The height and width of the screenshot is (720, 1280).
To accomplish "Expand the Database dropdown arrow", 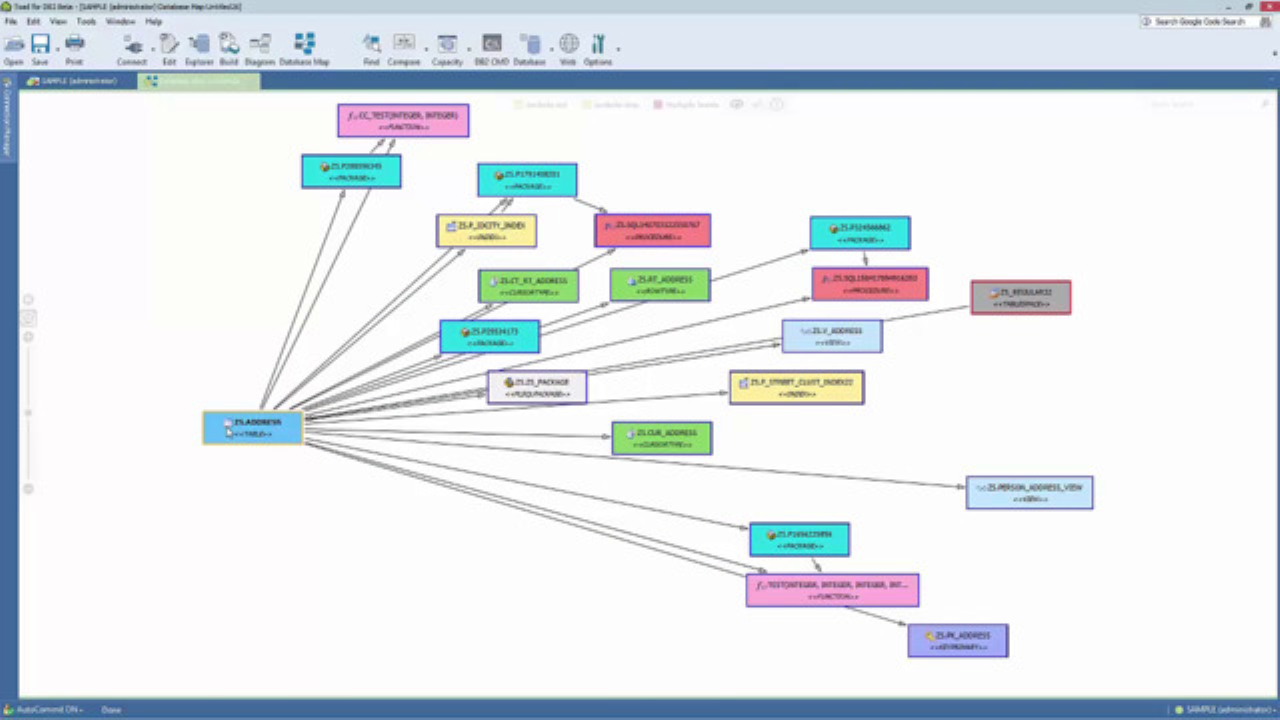I will [x=550, y=48].
